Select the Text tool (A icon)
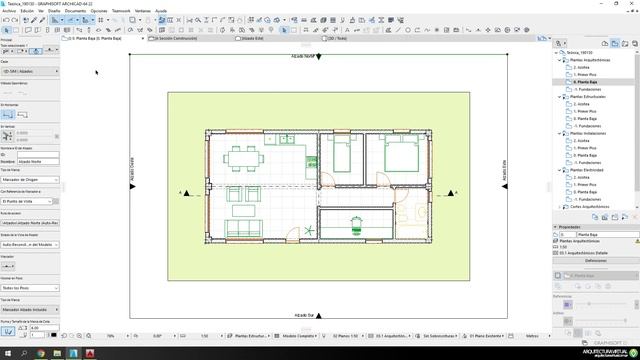Image resolution: width=640 pixels, height=360 pixels. (347, 30)
